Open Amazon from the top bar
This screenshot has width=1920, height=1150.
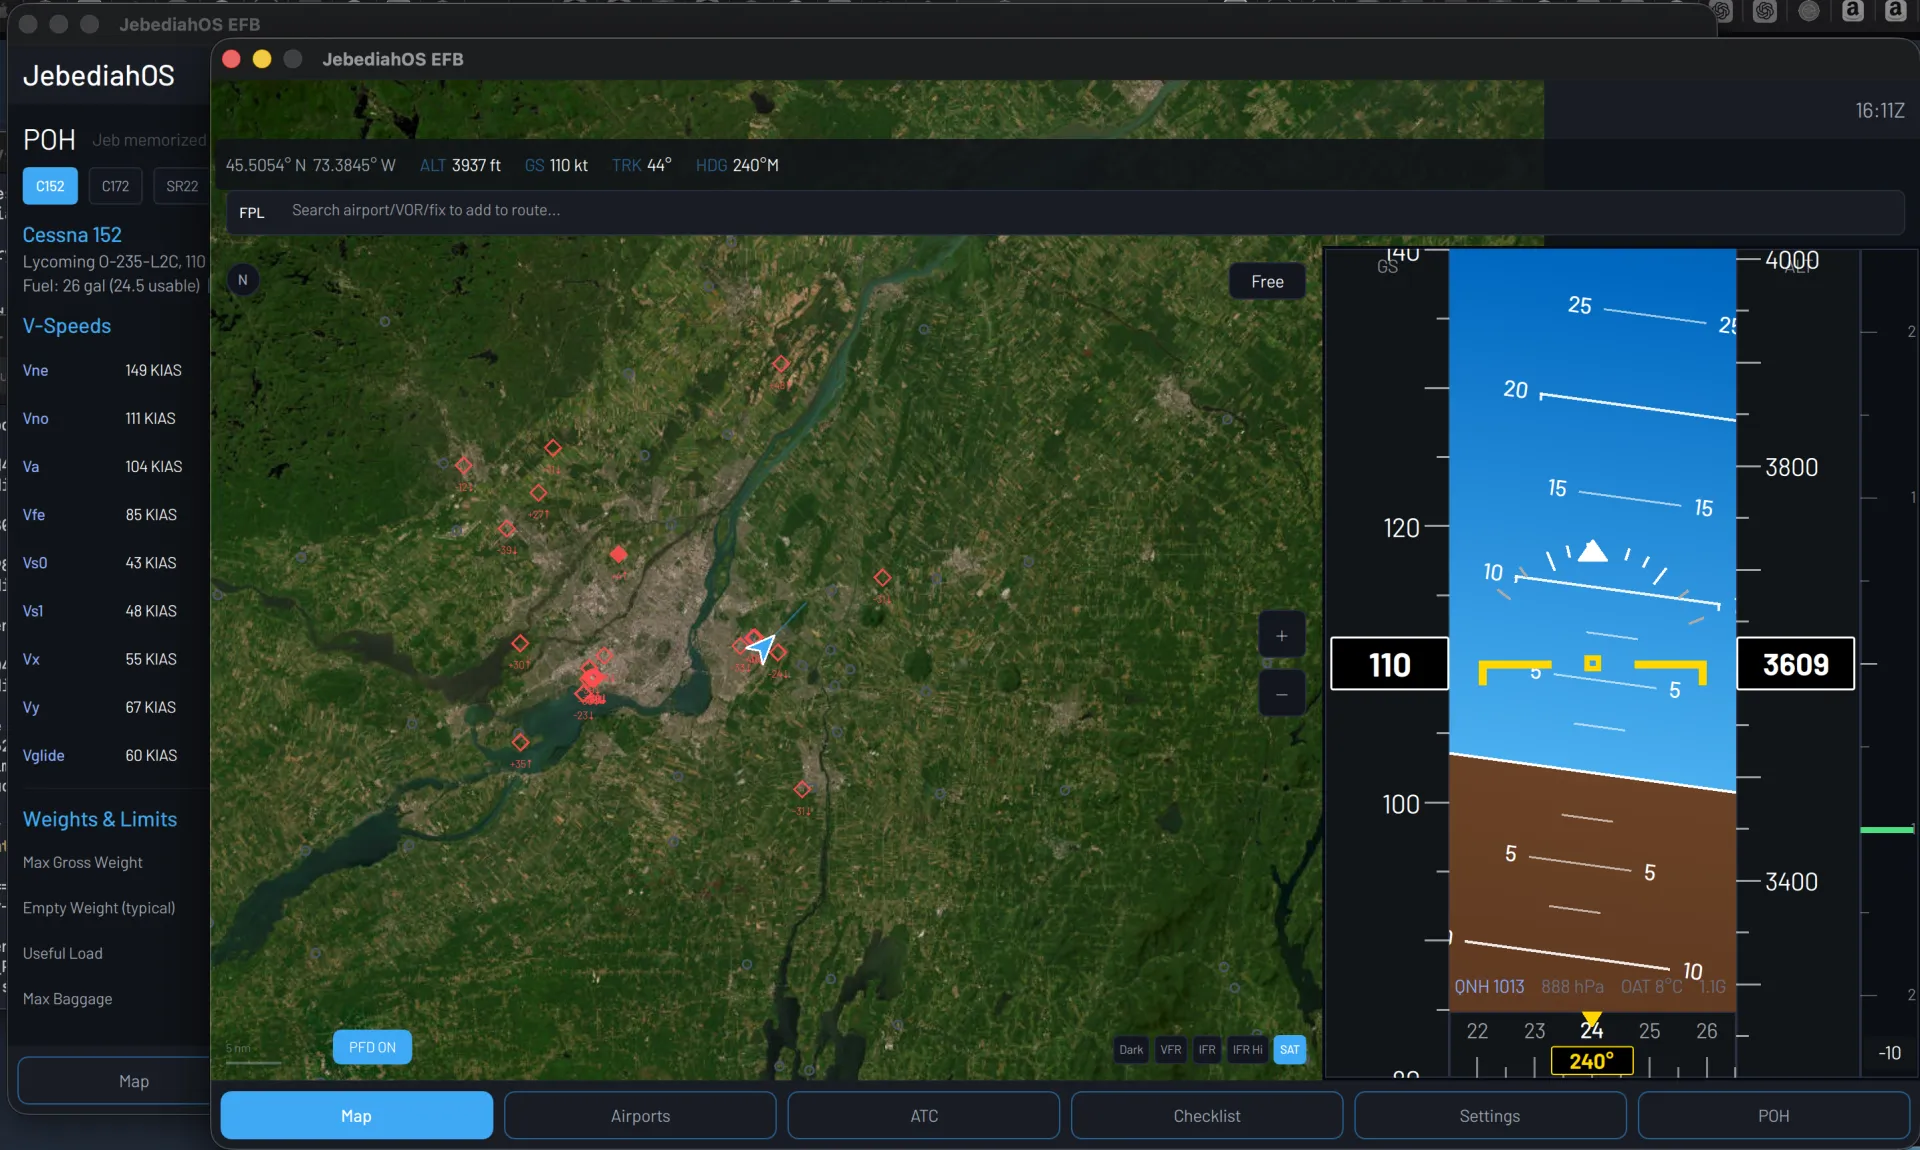pyautogui.click(x=1853, y=11)
